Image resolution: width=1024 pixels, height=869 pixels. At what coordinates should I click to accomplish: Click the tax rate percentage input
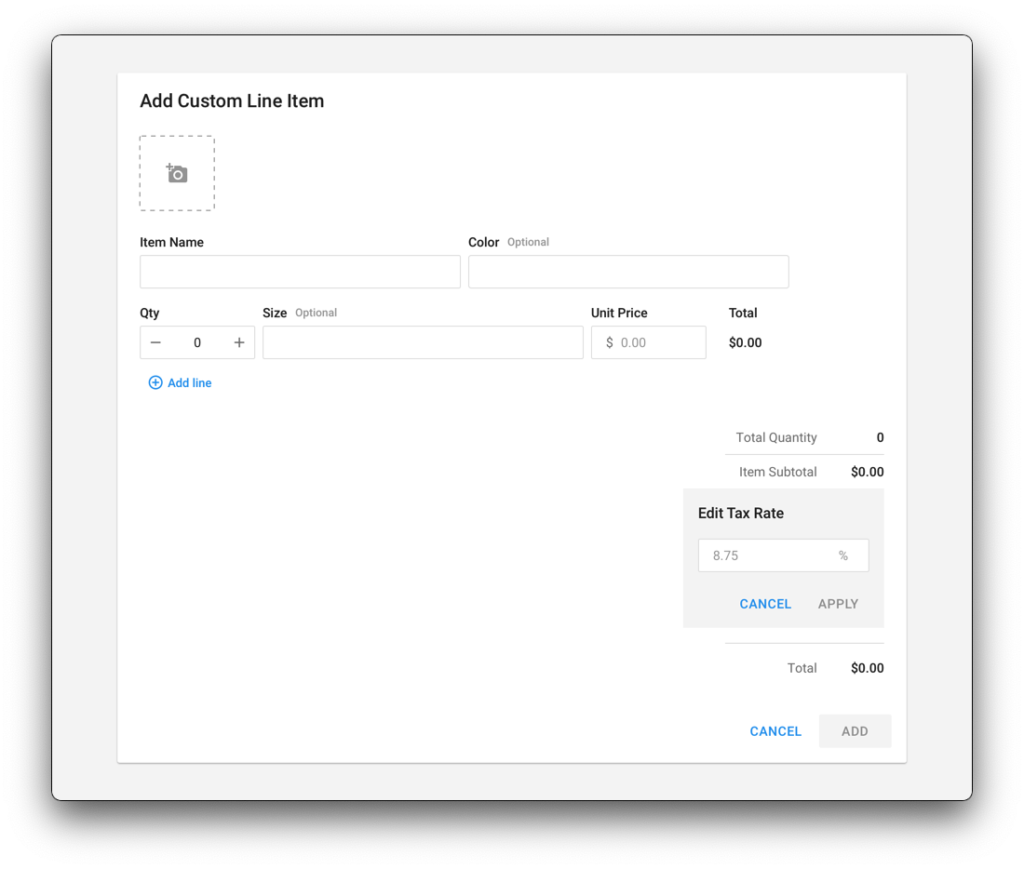coord(783,556)
